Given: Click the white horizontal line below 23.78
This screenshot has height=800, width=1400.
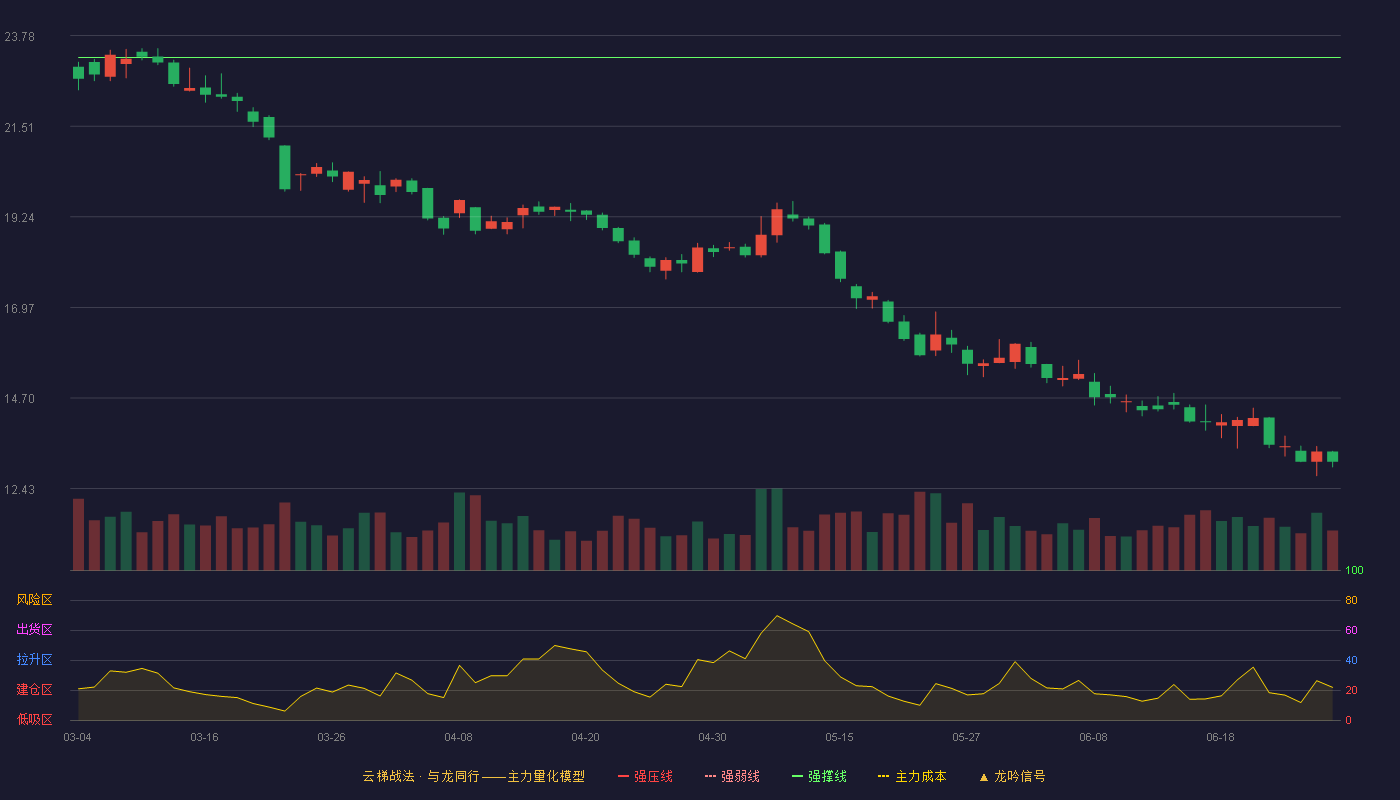Looking at the screenshot, I should tap(709, 58).
